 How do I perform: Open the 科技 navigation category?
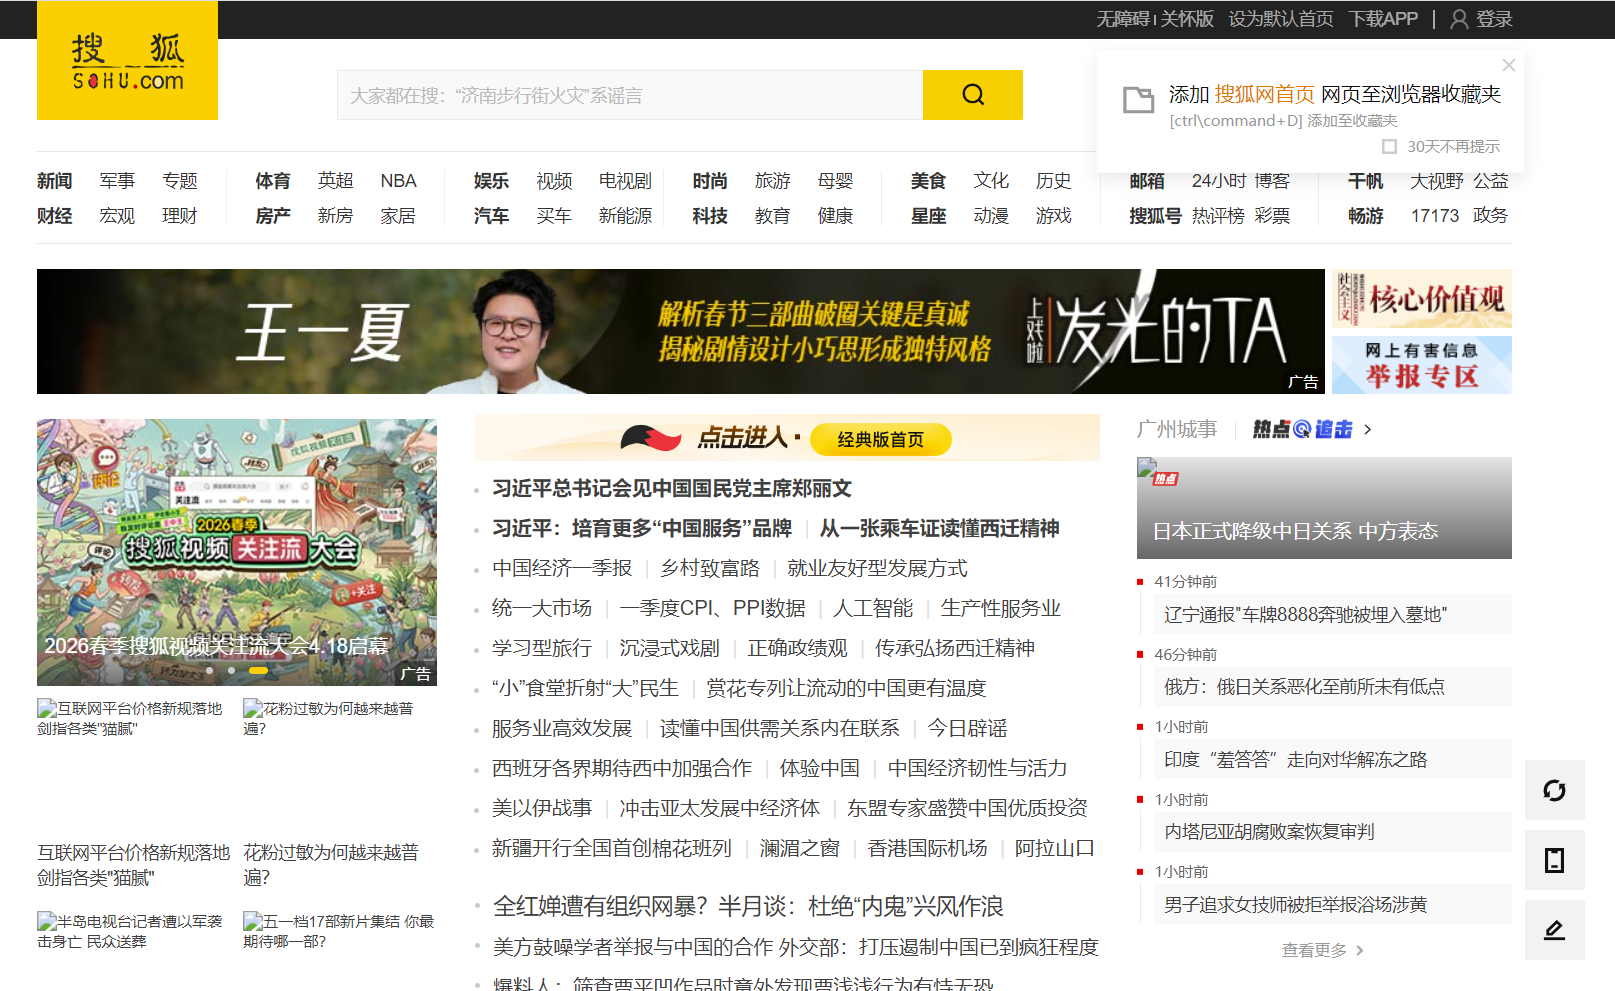(710, 216)
